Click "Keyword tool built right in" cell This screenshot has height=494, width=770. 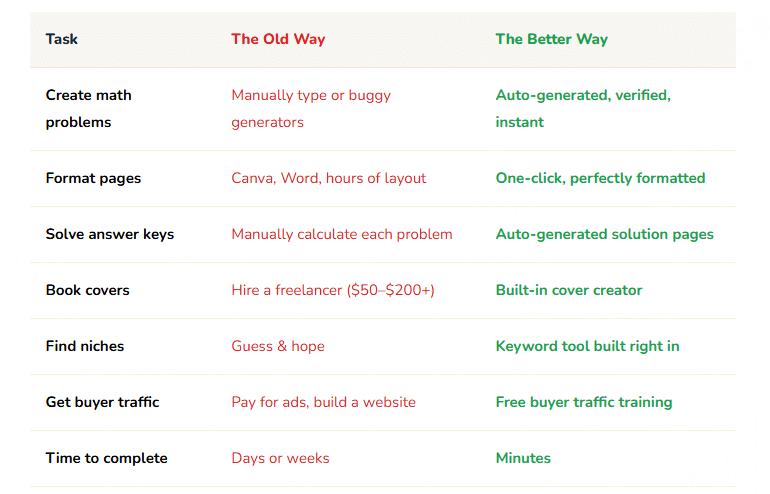coord(587,346)
